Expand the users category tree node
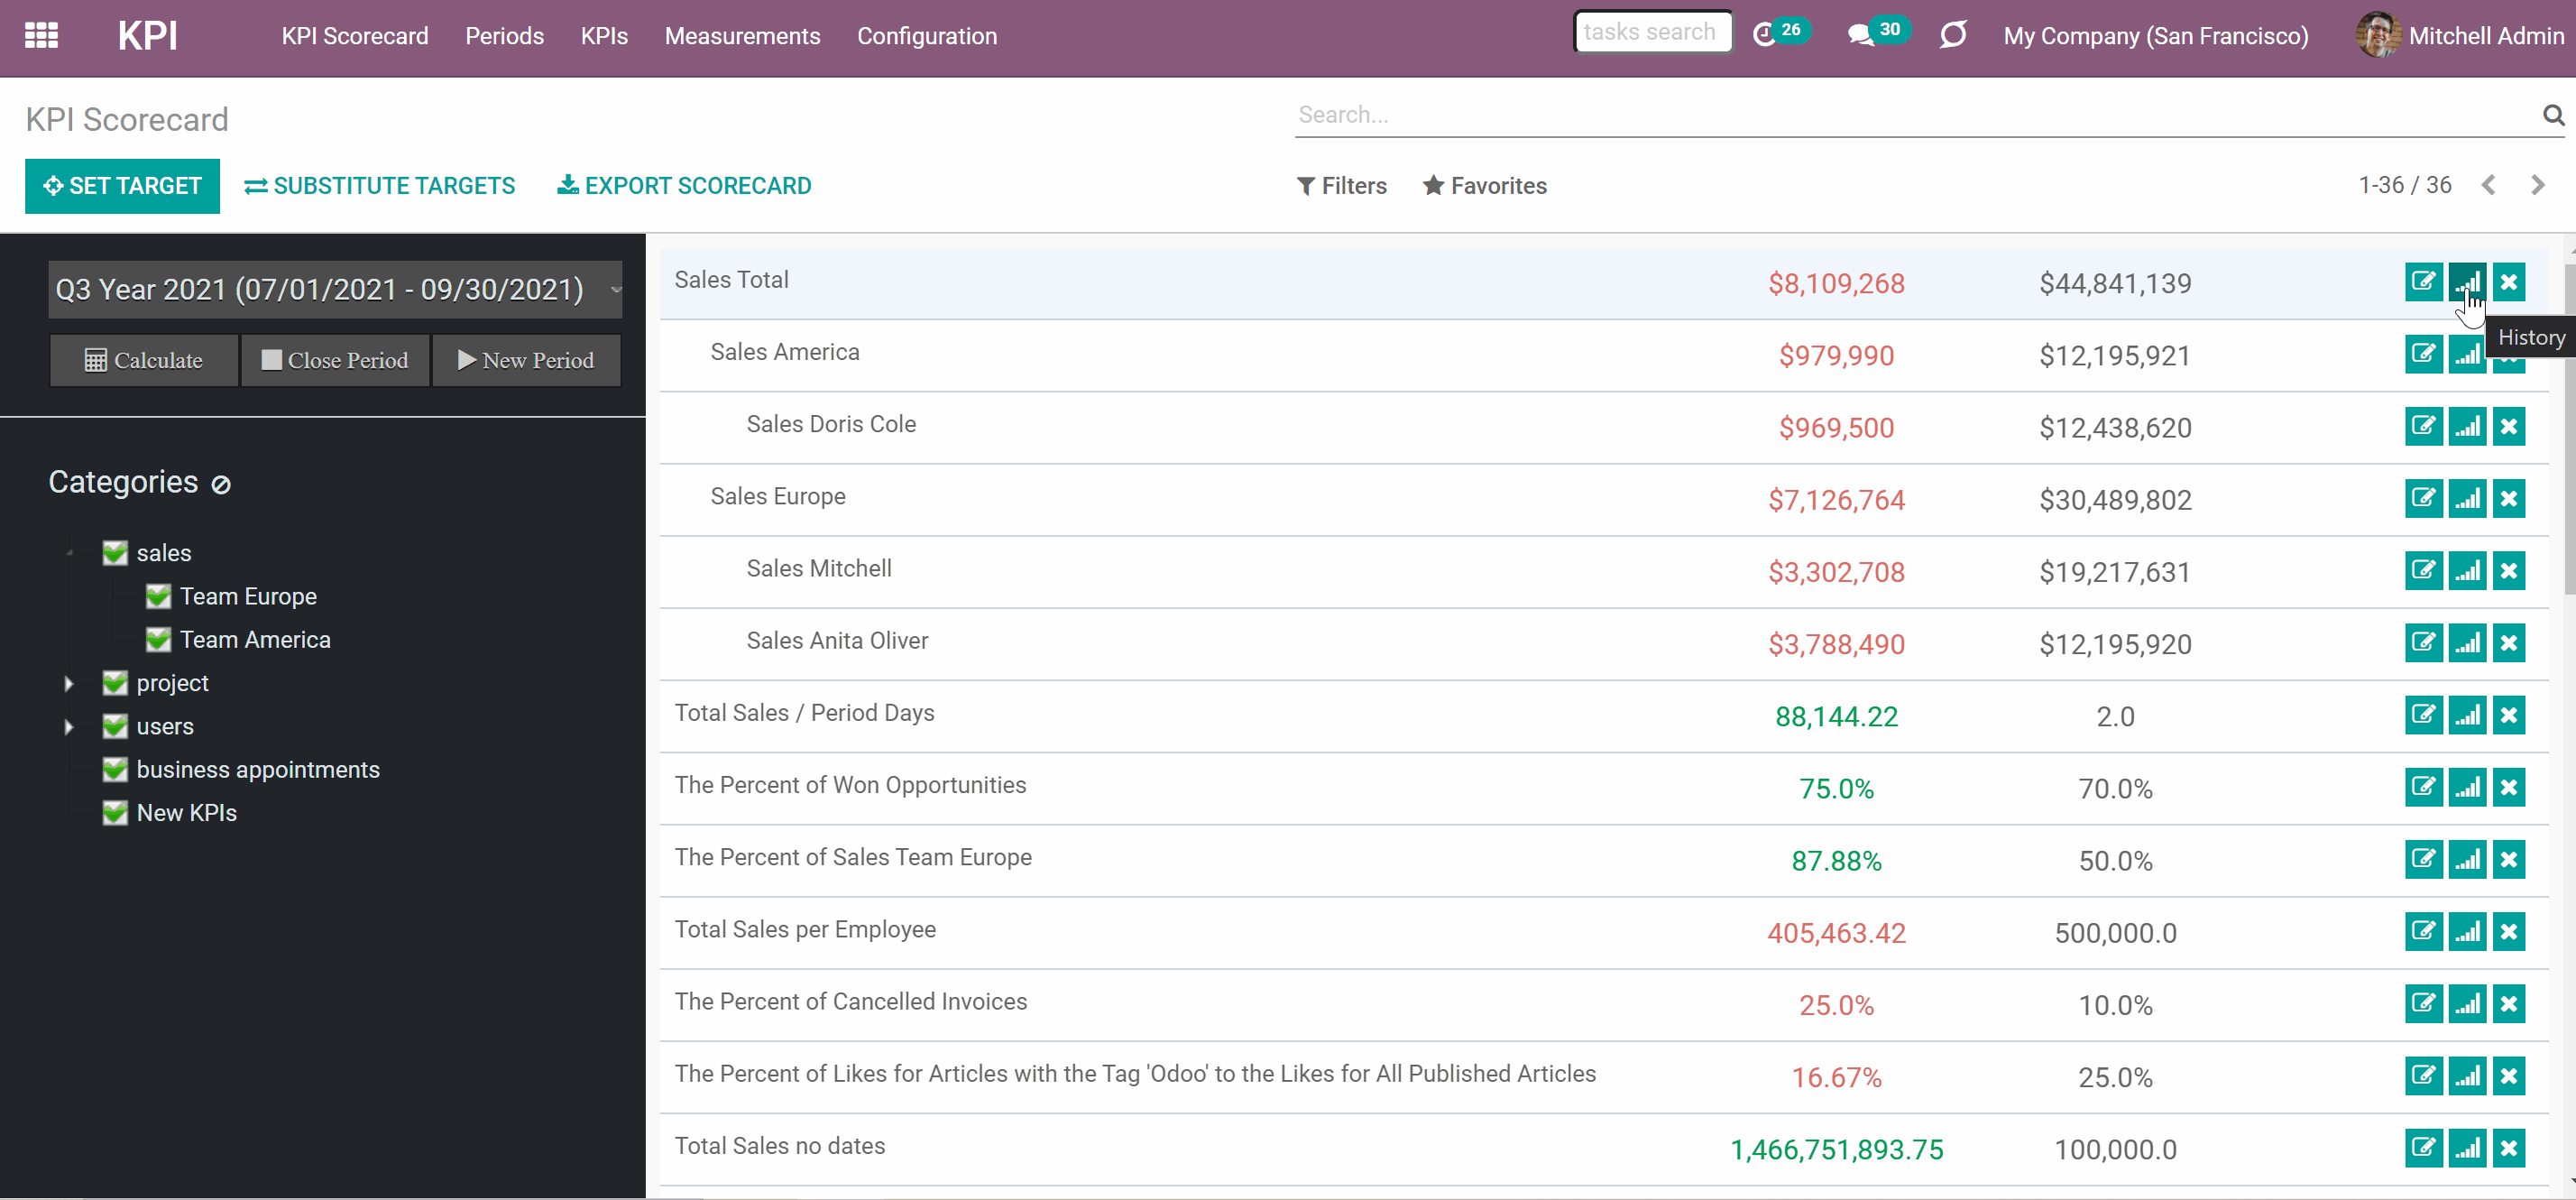The width and height of the screenshot is (2576, 1200). pyautogui.click(x=68, y=727)
